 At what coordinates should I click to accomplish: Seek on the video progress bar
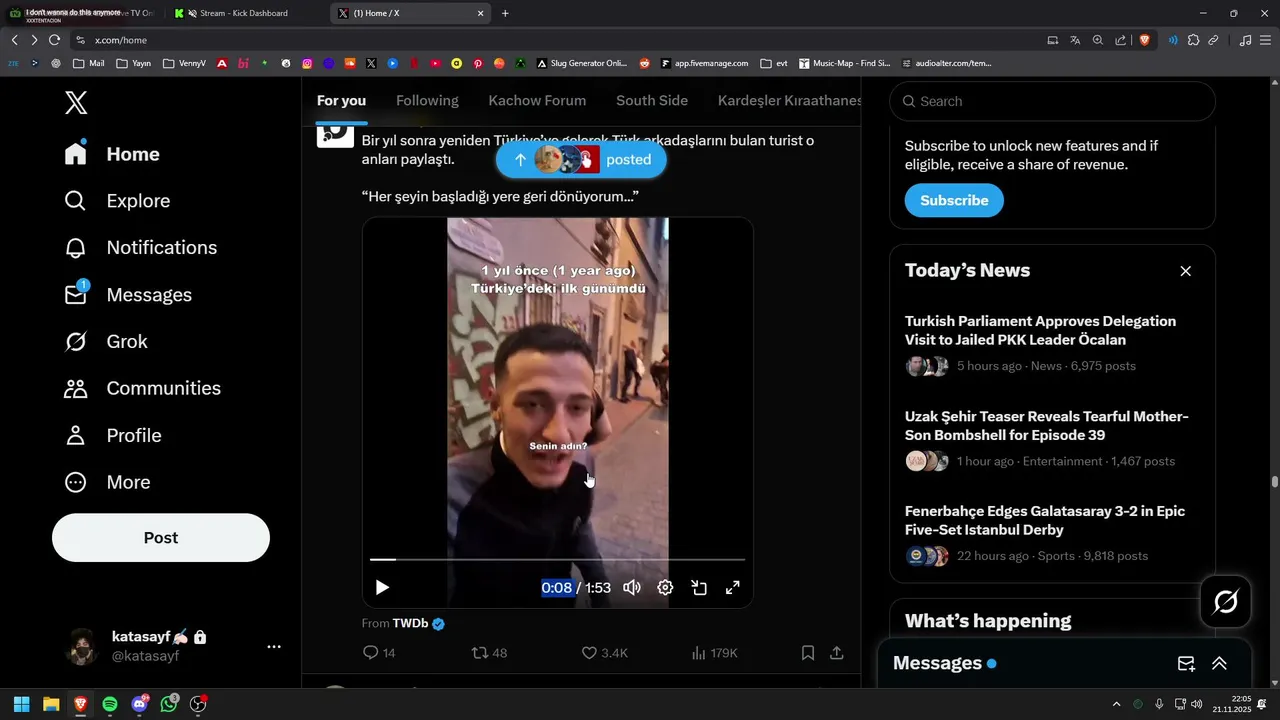click(557, 560)
